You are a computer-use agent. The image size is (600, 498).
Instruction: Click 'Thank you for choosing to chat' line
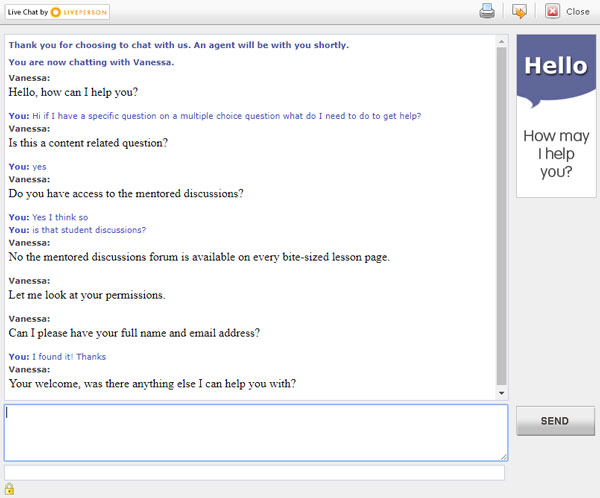(179, 45)
